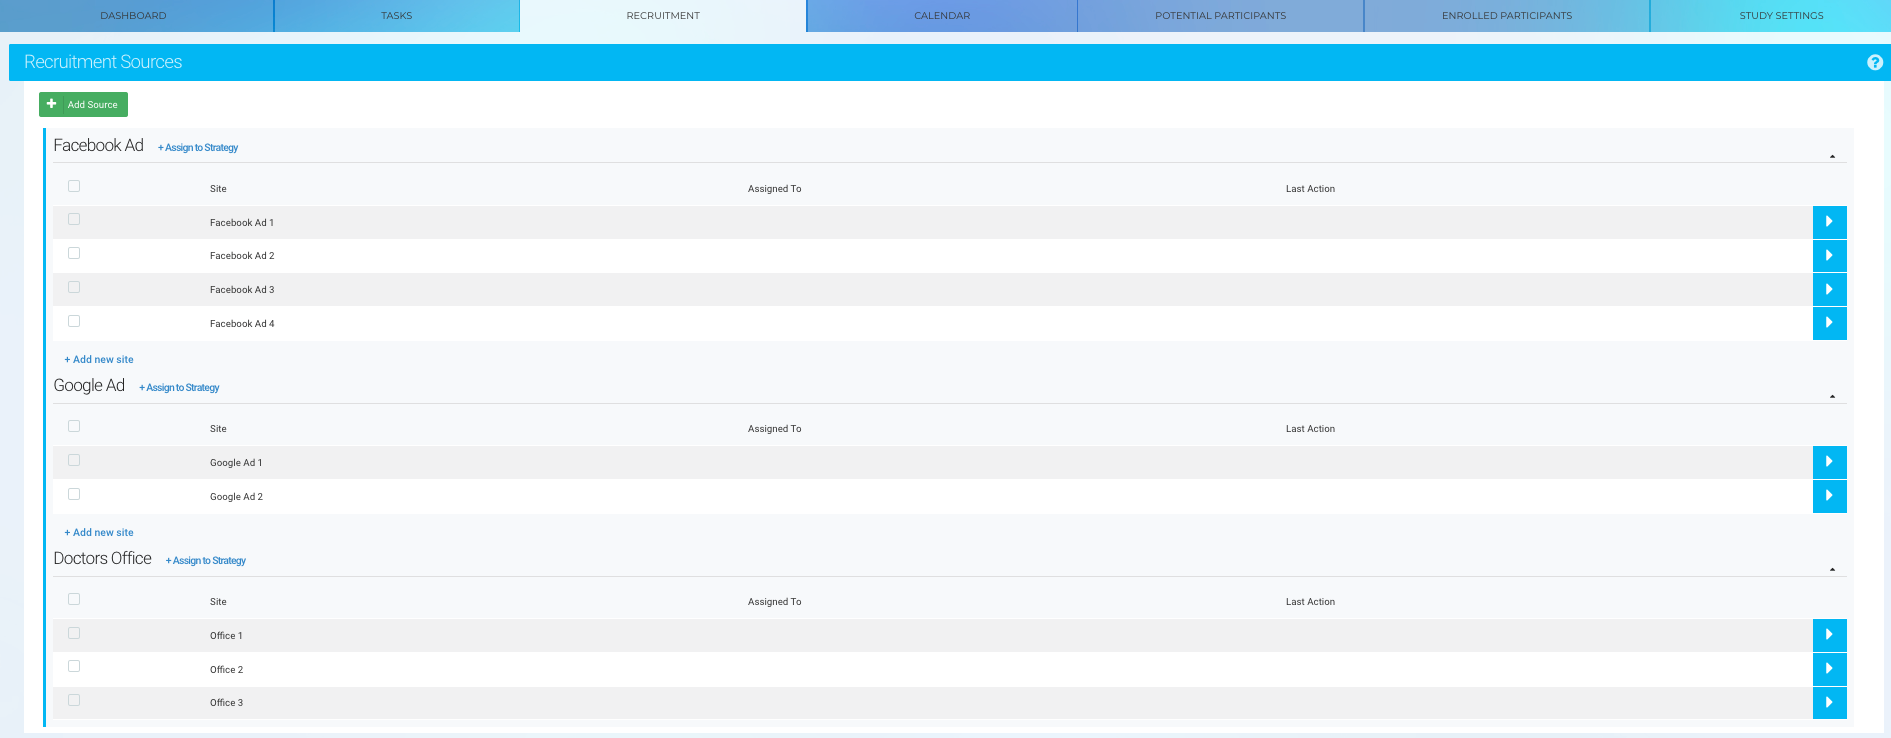Collapse the Doctors Office section
Image resolution: width=1891 pixels, height=738 pixels.
point(1832,570)
